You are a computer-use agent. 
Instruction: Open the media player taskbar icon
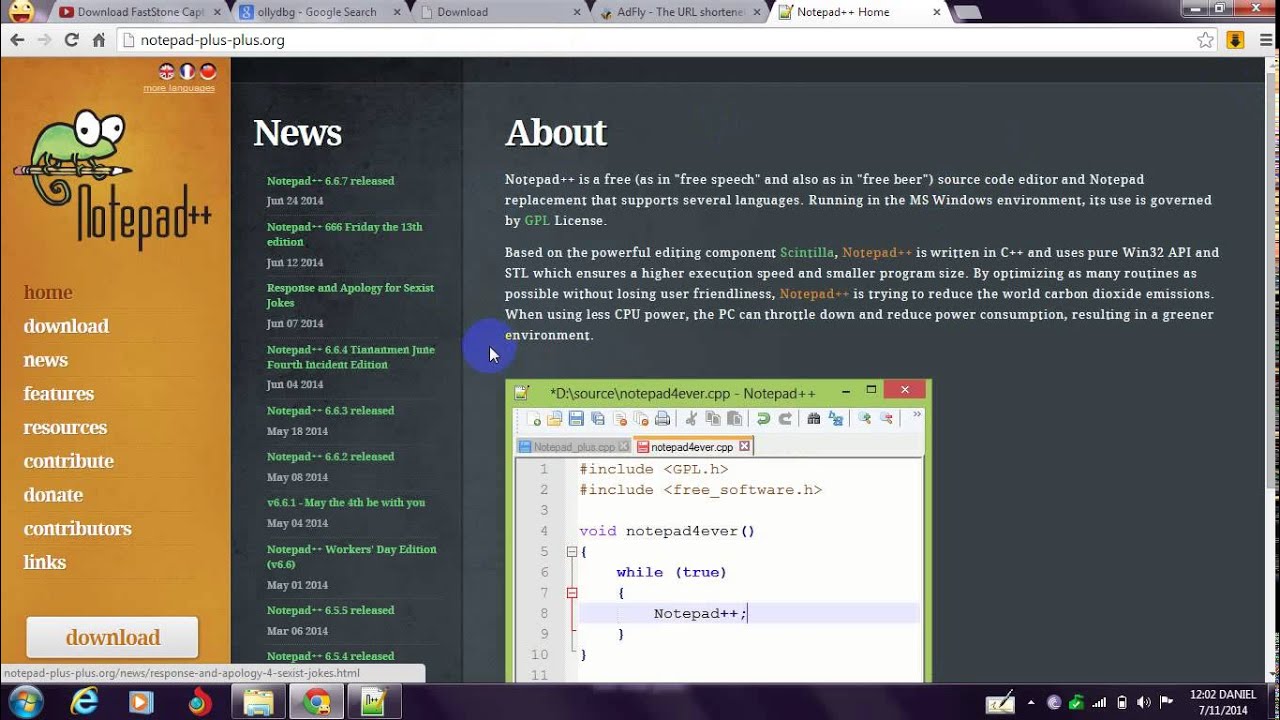(142, 702)
